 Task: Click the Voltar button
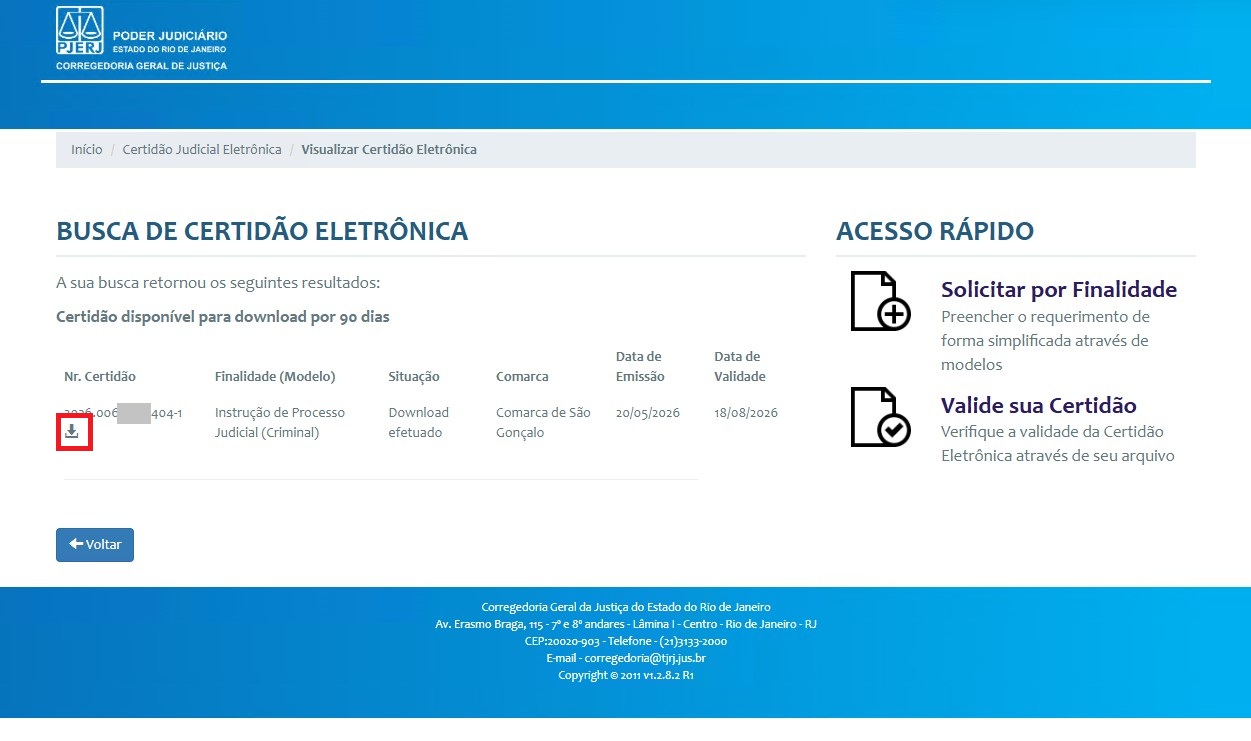click(95, 545)
